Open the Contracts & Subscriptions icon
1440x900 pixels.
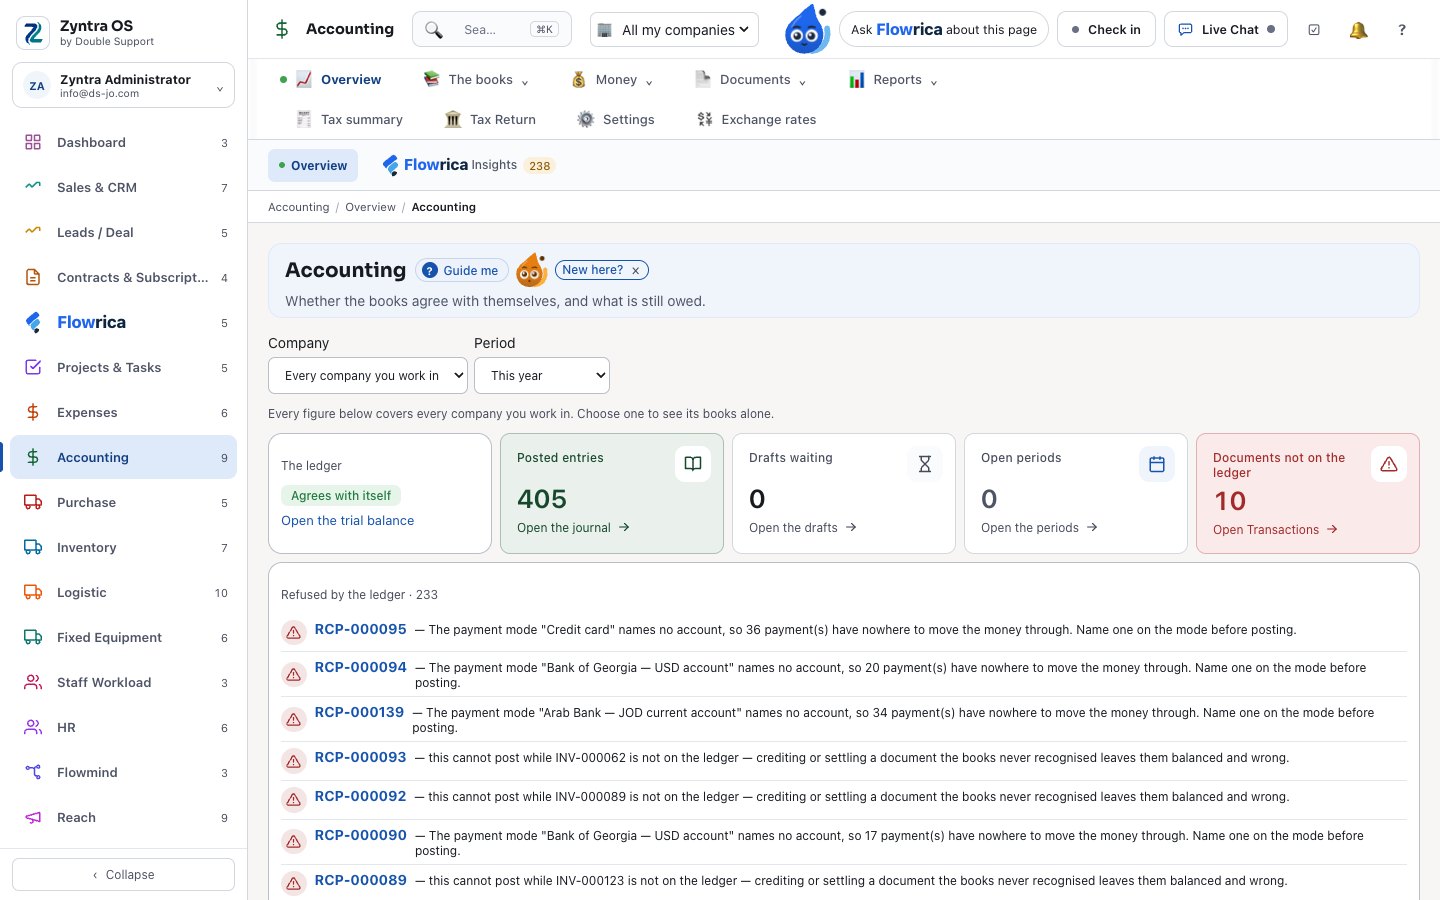tap(33, 277)
